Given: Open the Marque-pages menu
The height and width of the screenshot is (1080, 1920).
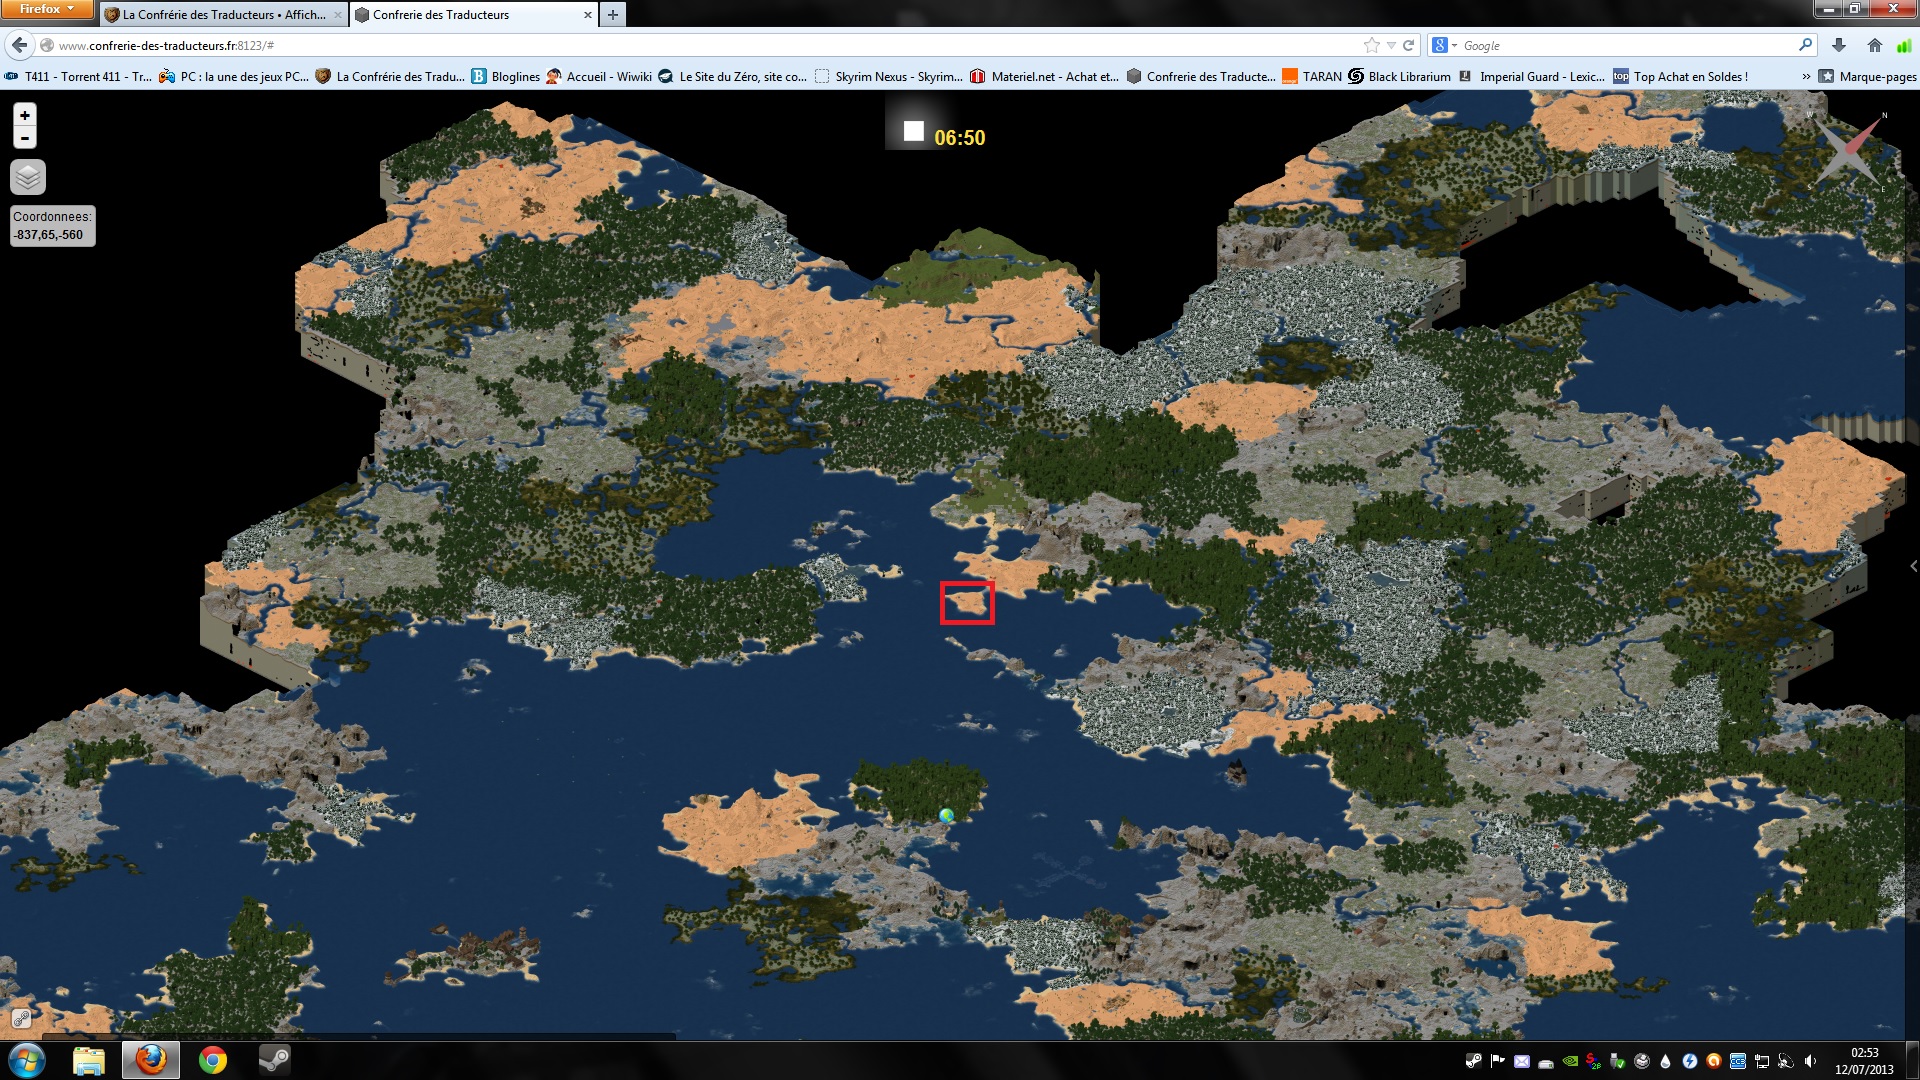Looking at the screenshot, I should (x=1868, y=76).
